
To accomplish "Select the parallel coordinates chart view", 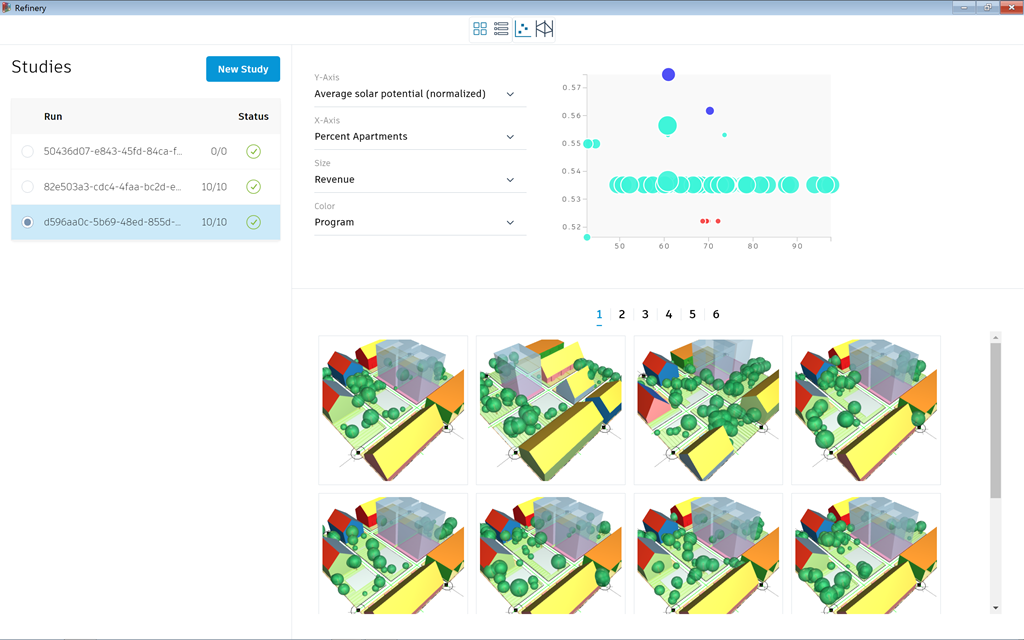I will coord(544,29).
